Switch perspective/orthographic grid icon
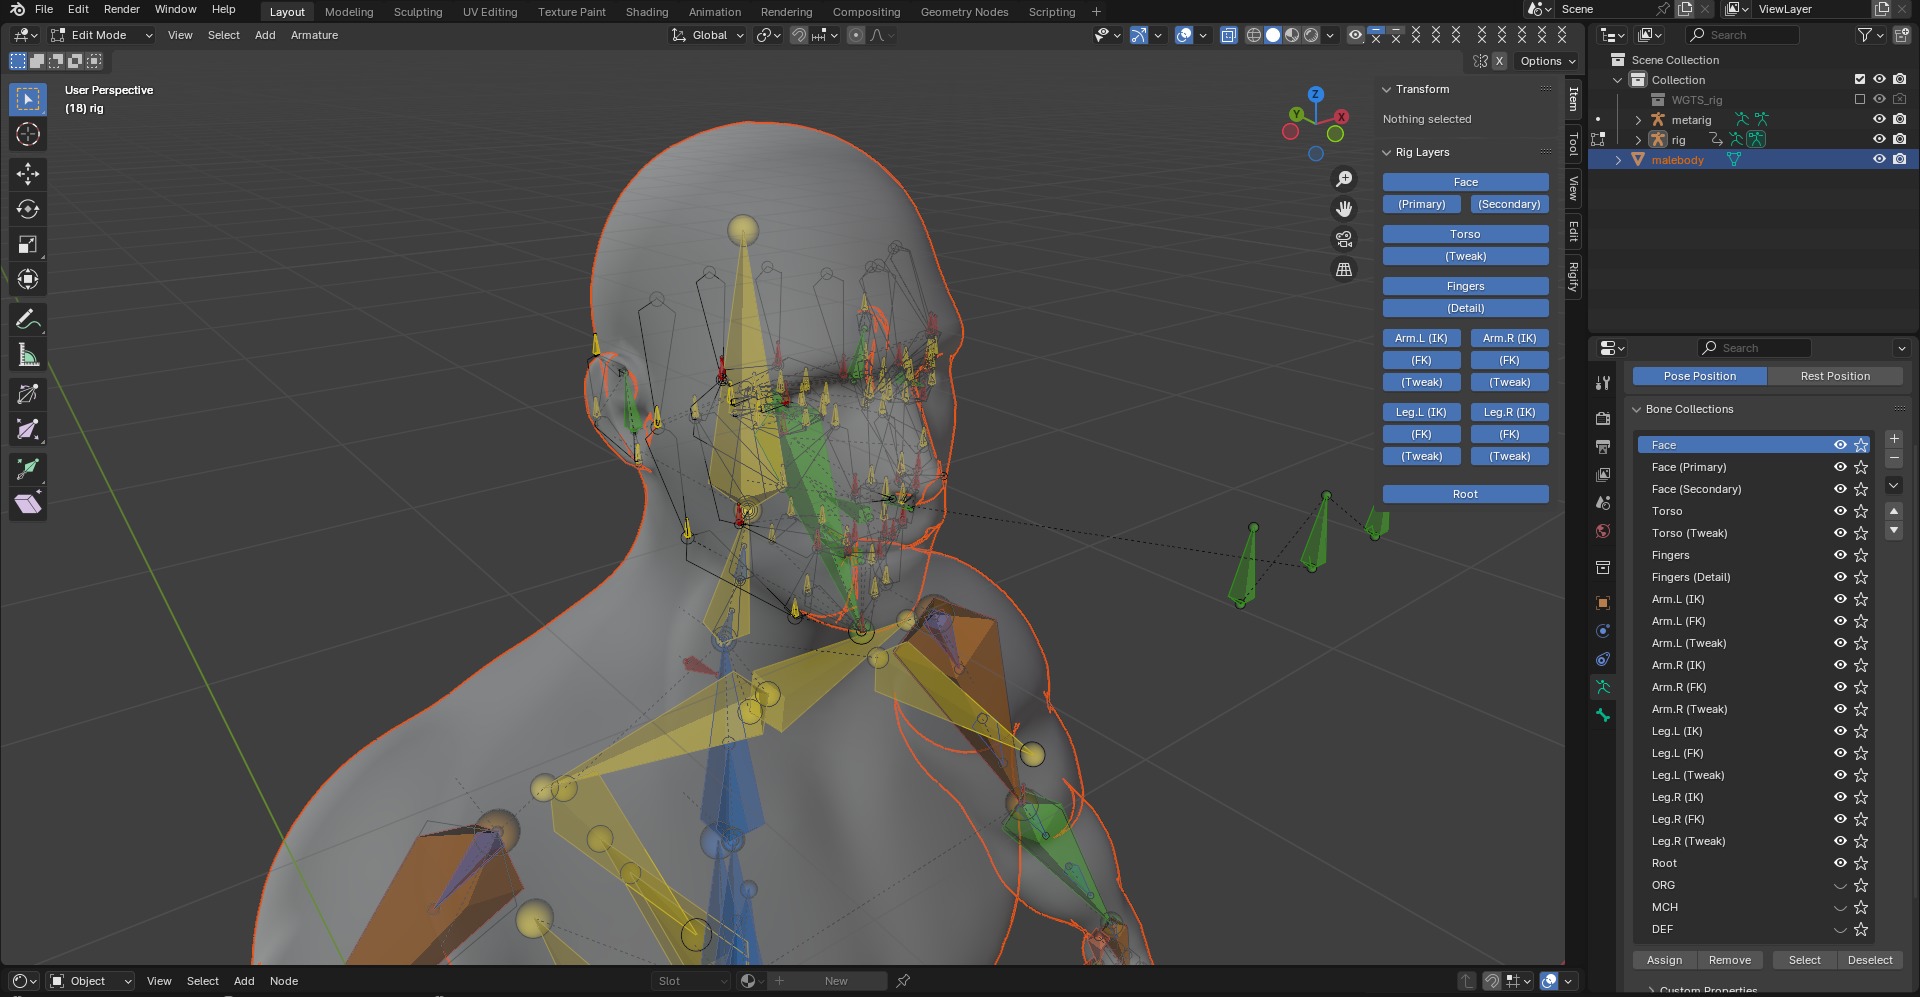This screenshot has width=1920, height=997. (x=1344, y=270)
